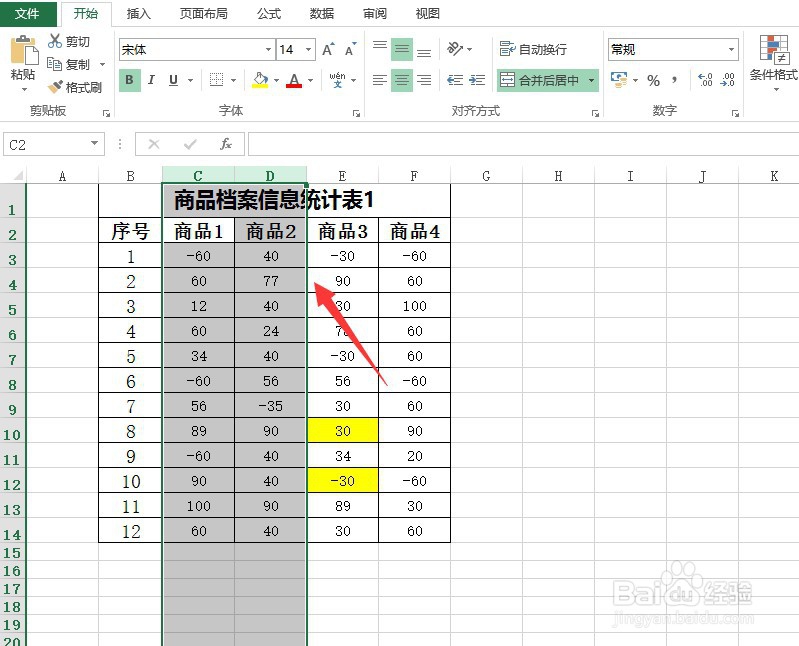Apply cell borders icon
The width and height of the screenshot is (799, 646).
click(217, 80)
